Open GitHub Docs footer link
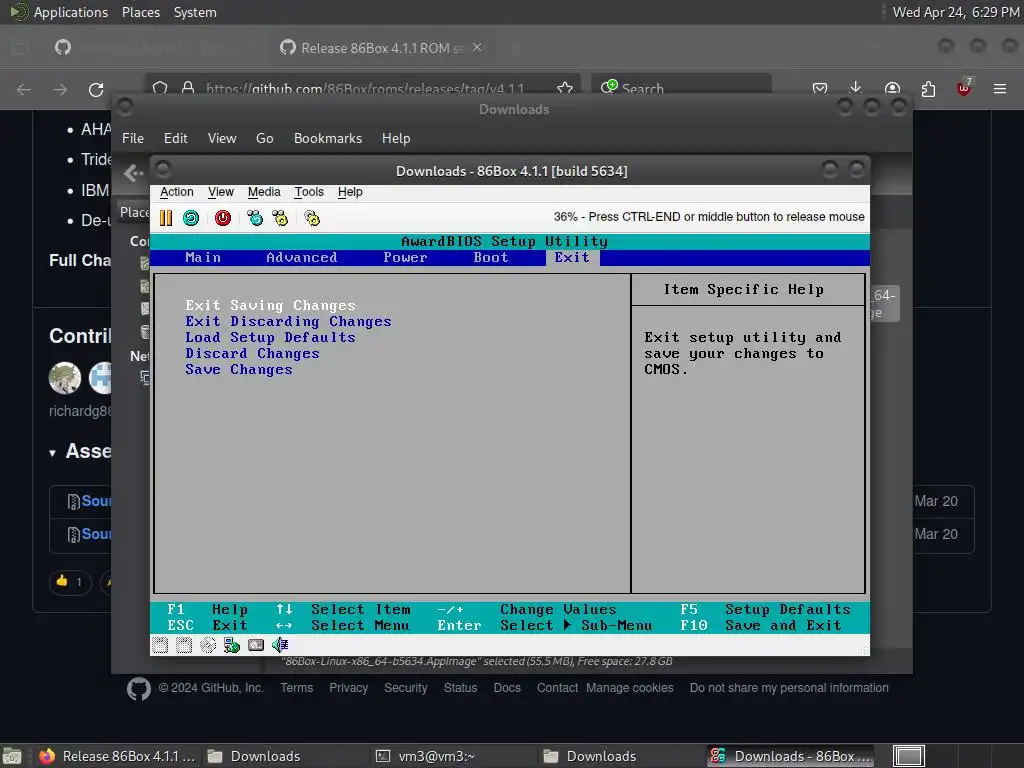The image size is (1024, 768). [x=507, y=688]
